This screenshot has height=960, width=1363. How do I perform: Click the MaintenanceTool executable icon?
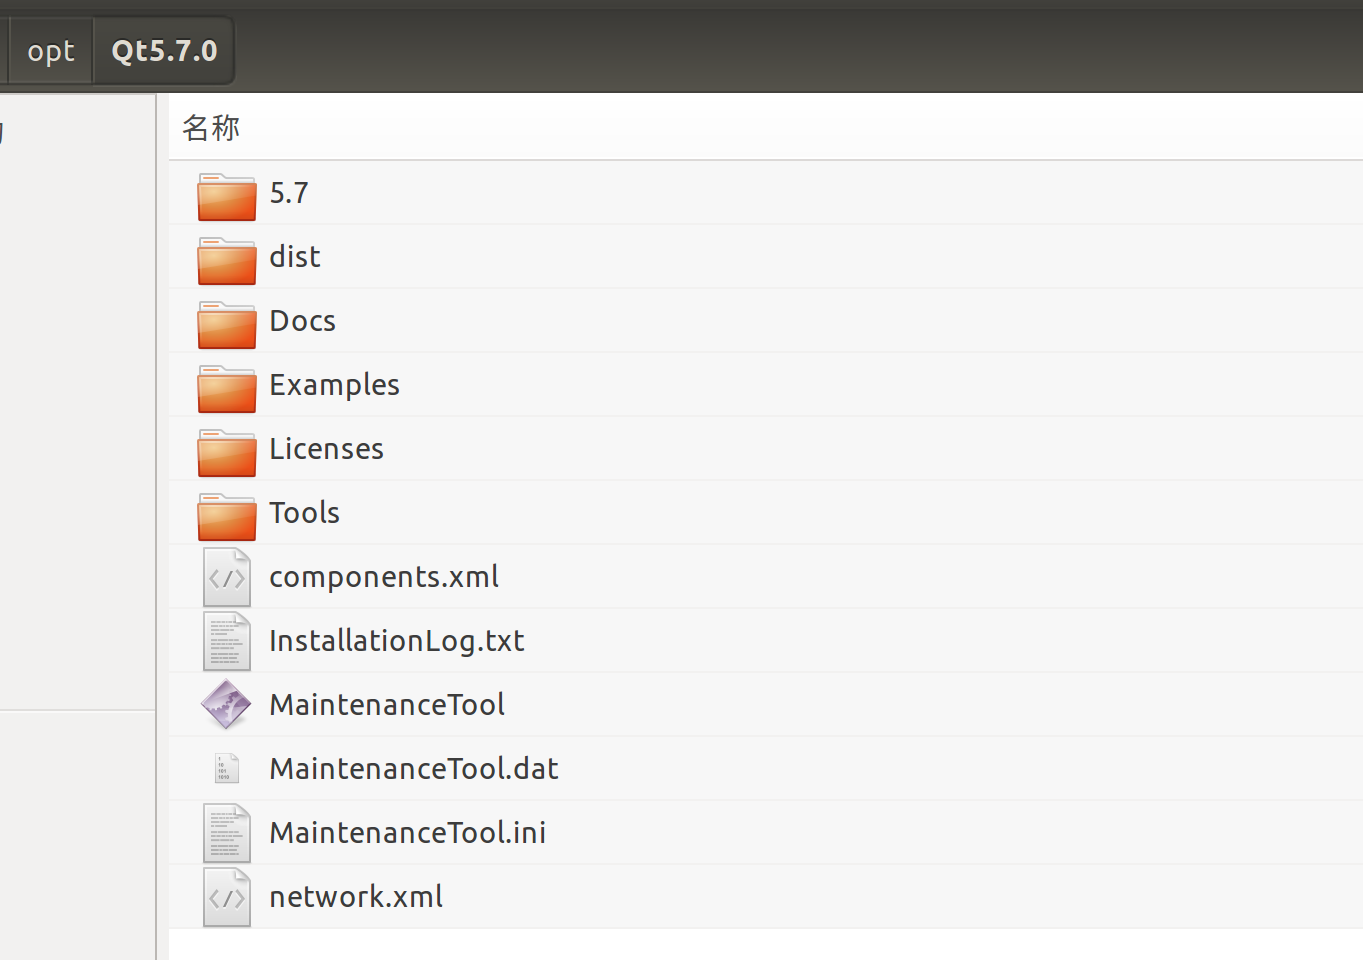pyautogui.click(x=227, y=704)
